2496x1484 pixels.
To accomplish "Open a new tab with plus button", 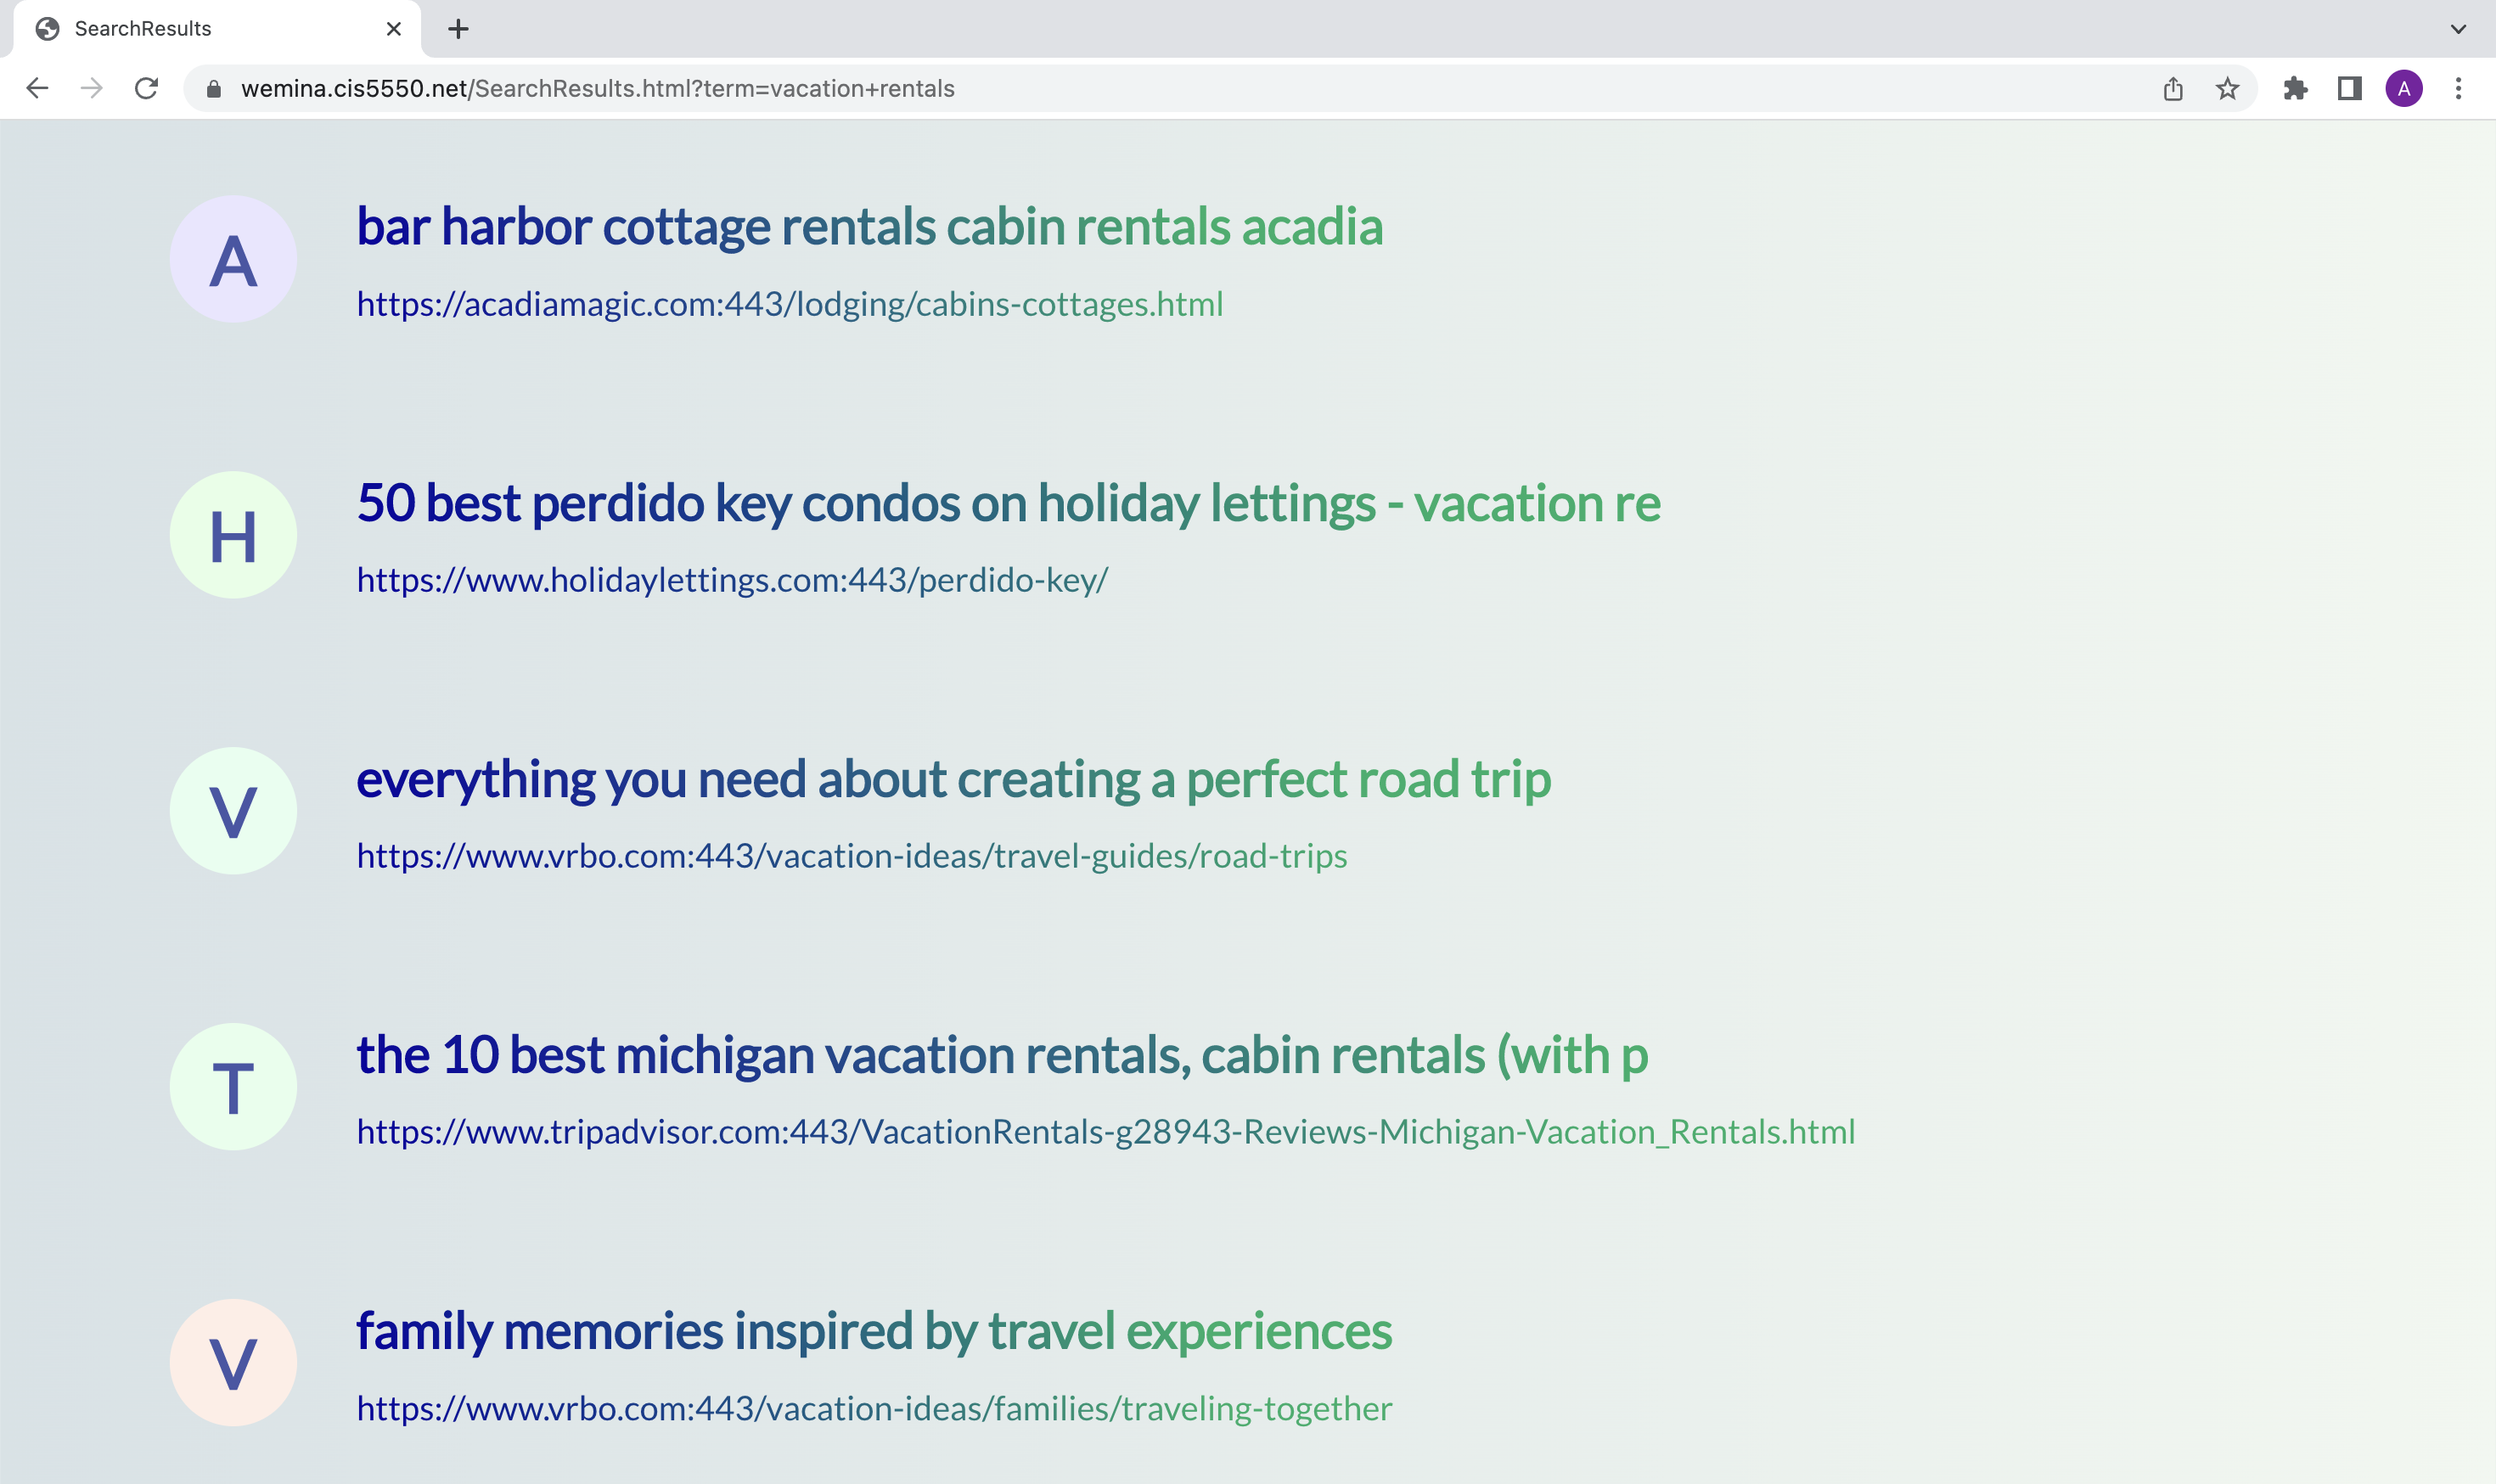I will 458,29.
